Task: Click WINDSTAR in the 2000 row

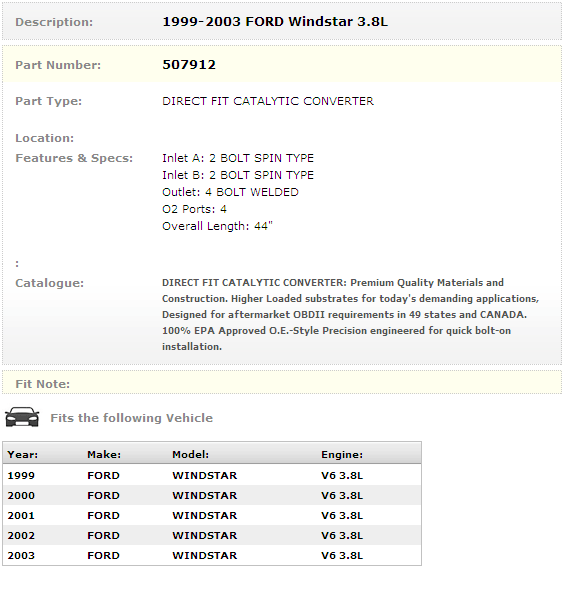Action: 205,495
